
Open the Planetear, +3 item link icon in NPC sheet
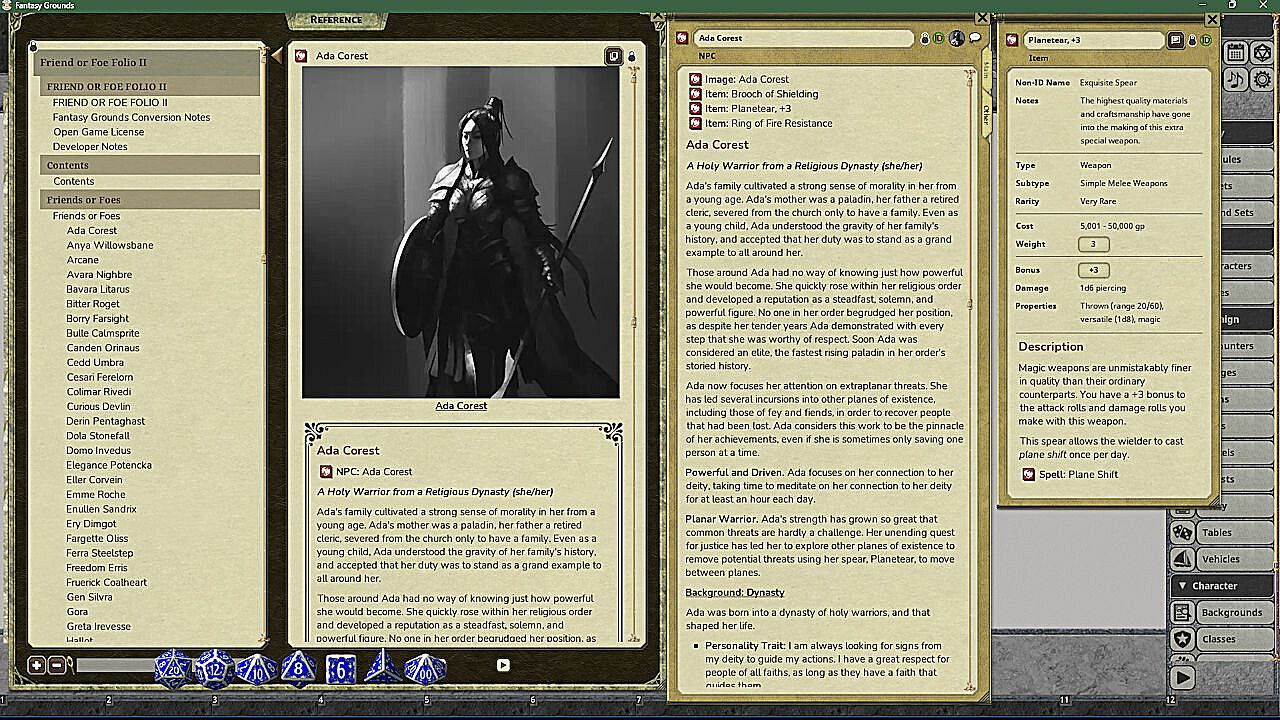pyautogui.click(x=695, y=109)
